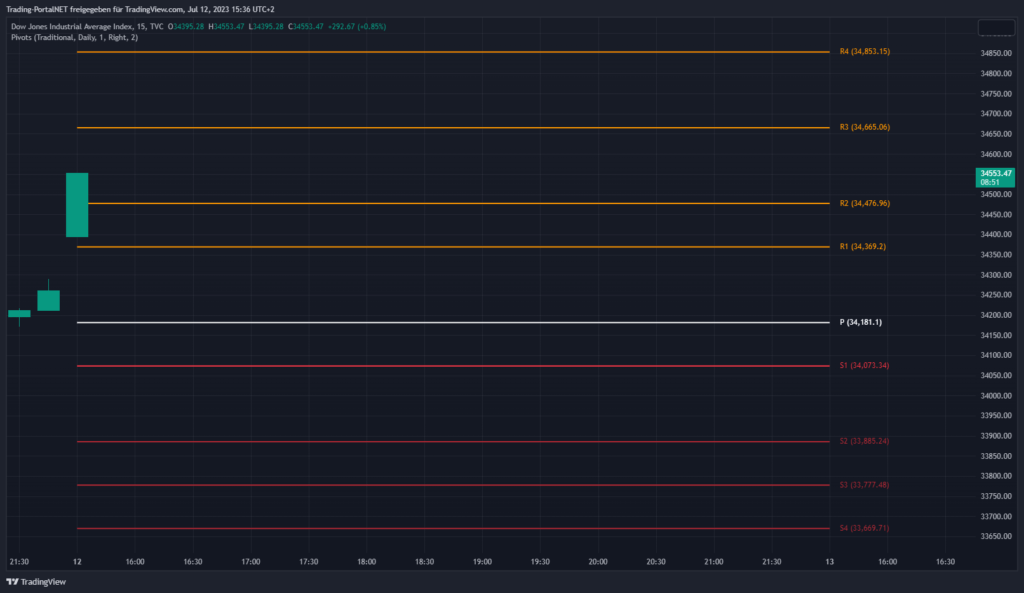This screenshot has width=1024, height=593.
Task: Select the R3 pivot label
Action: point(864,127)
